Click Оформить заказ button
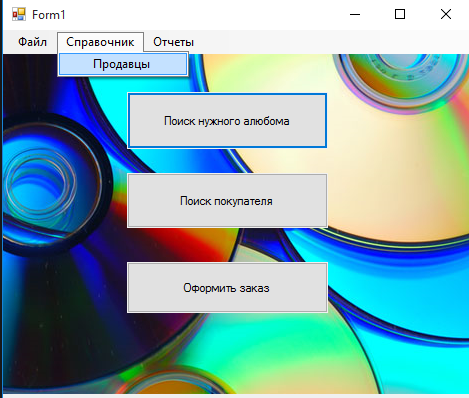 227,287
